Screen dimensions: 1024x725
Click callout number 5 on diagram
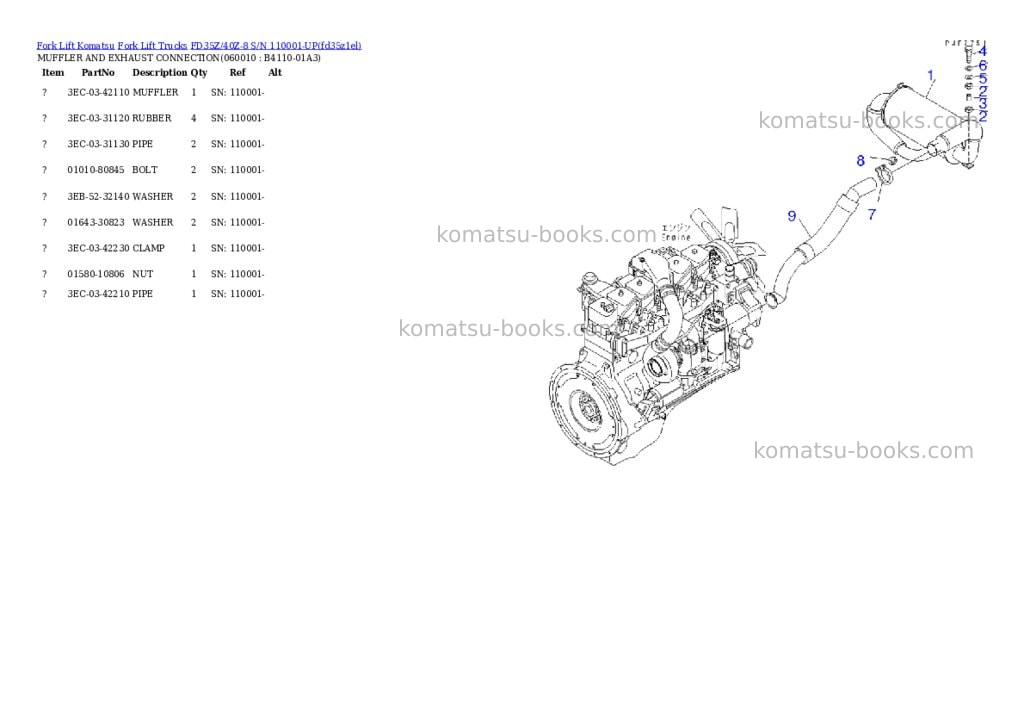click(x=983, y=79)
